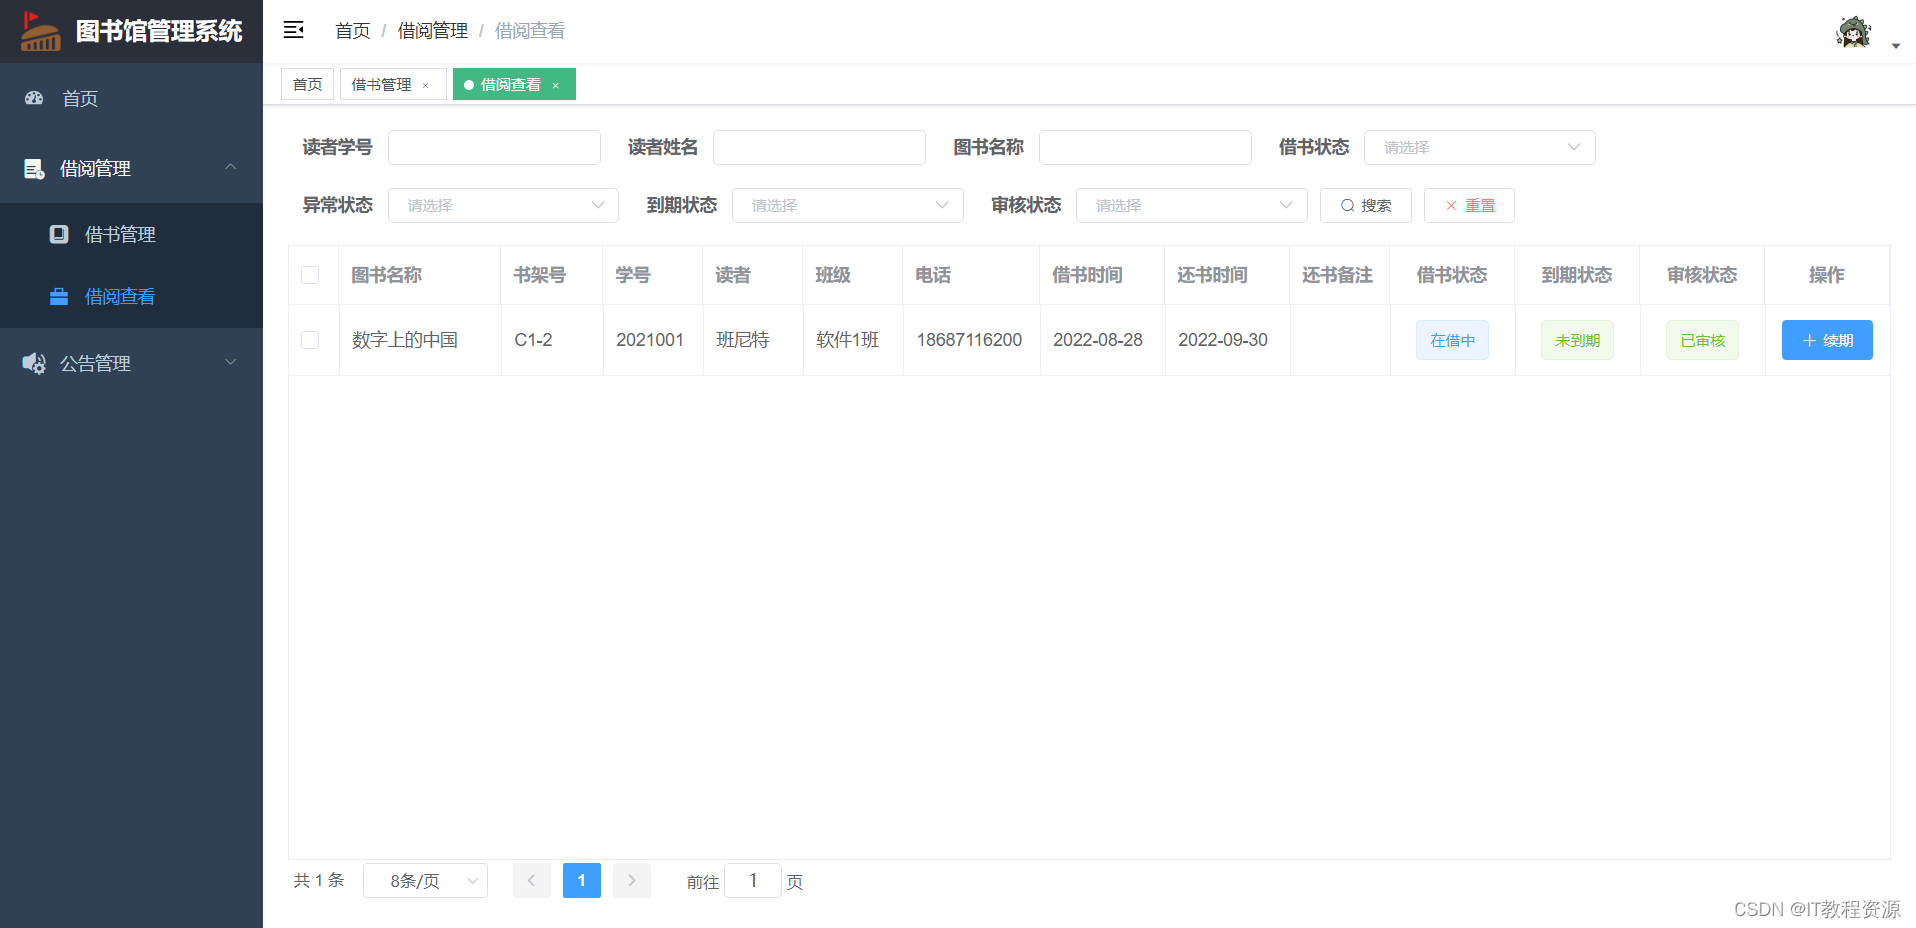Open 借书管理 via its sidebar icon
Viewport: 1916px width, 928px height.
[59, 233]
